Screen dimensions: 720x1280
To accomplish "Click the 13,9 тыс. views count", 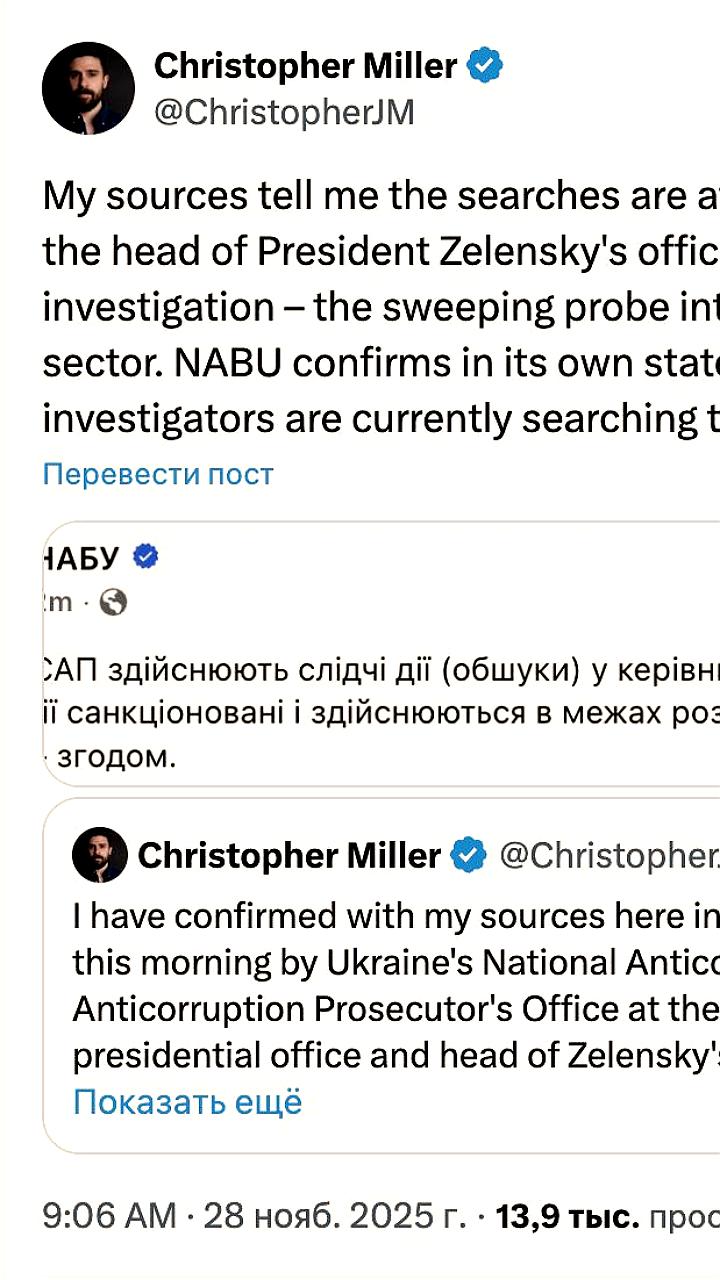I will 567,1216.
